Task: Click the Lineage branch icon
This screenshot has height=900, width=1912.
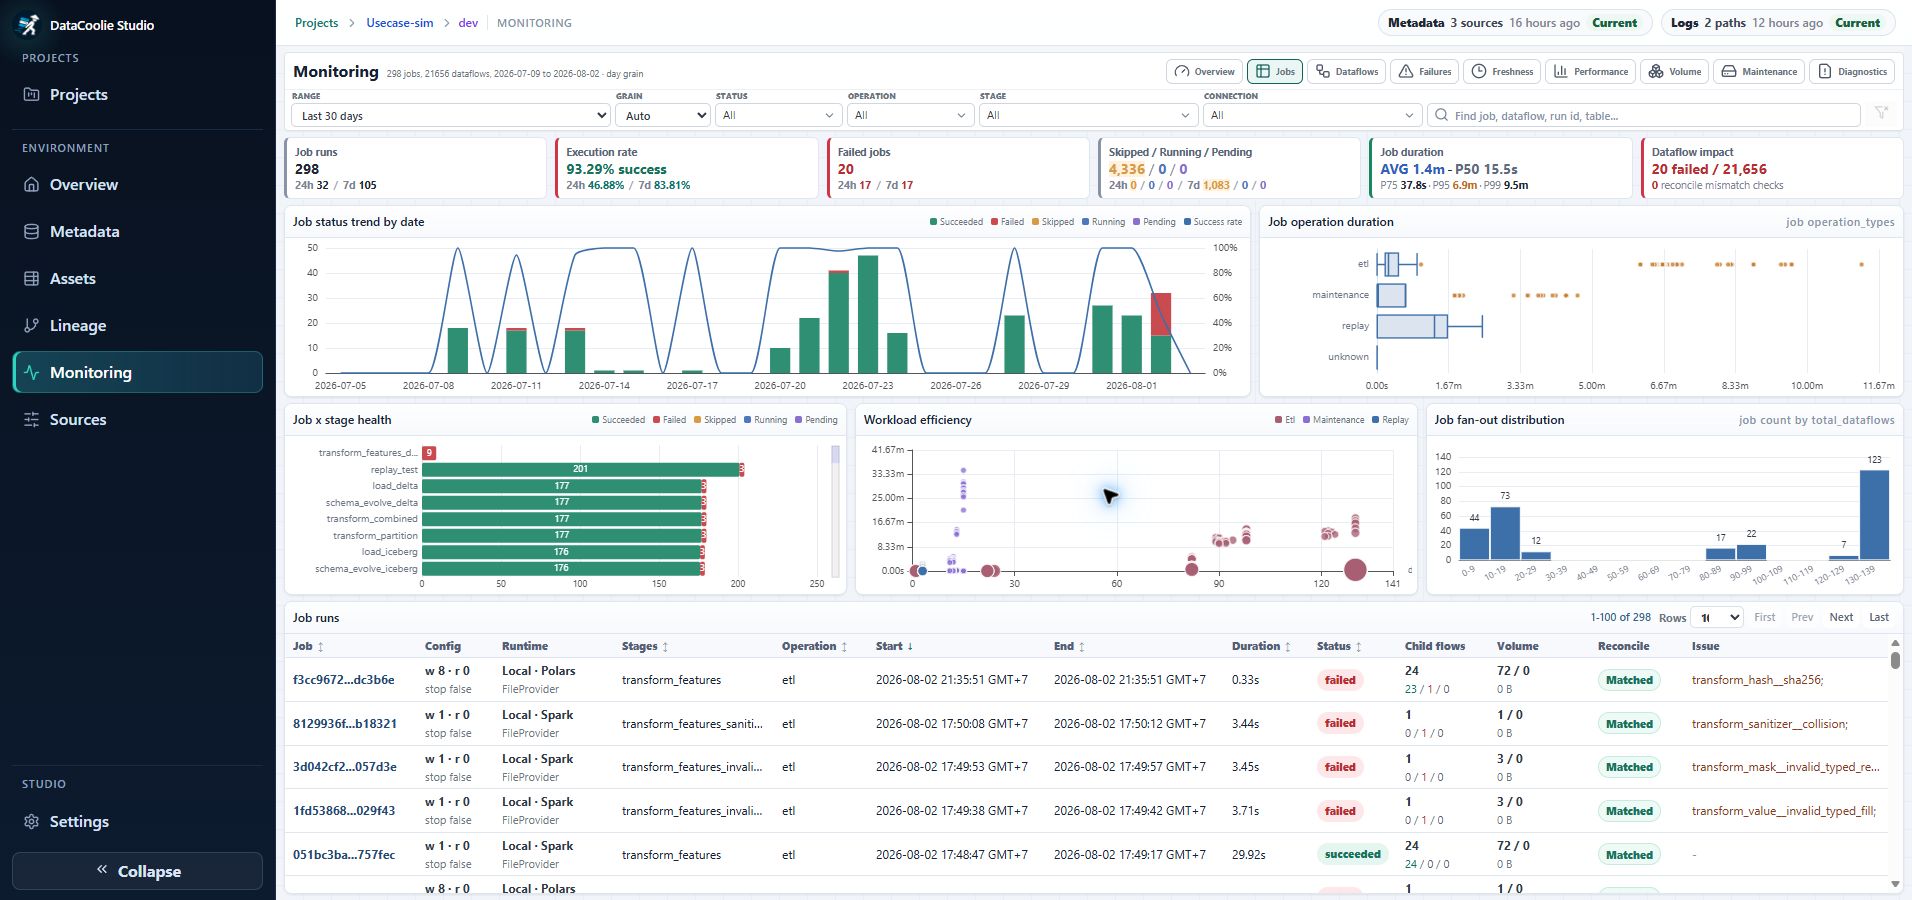Action: (x=31, y=326)
